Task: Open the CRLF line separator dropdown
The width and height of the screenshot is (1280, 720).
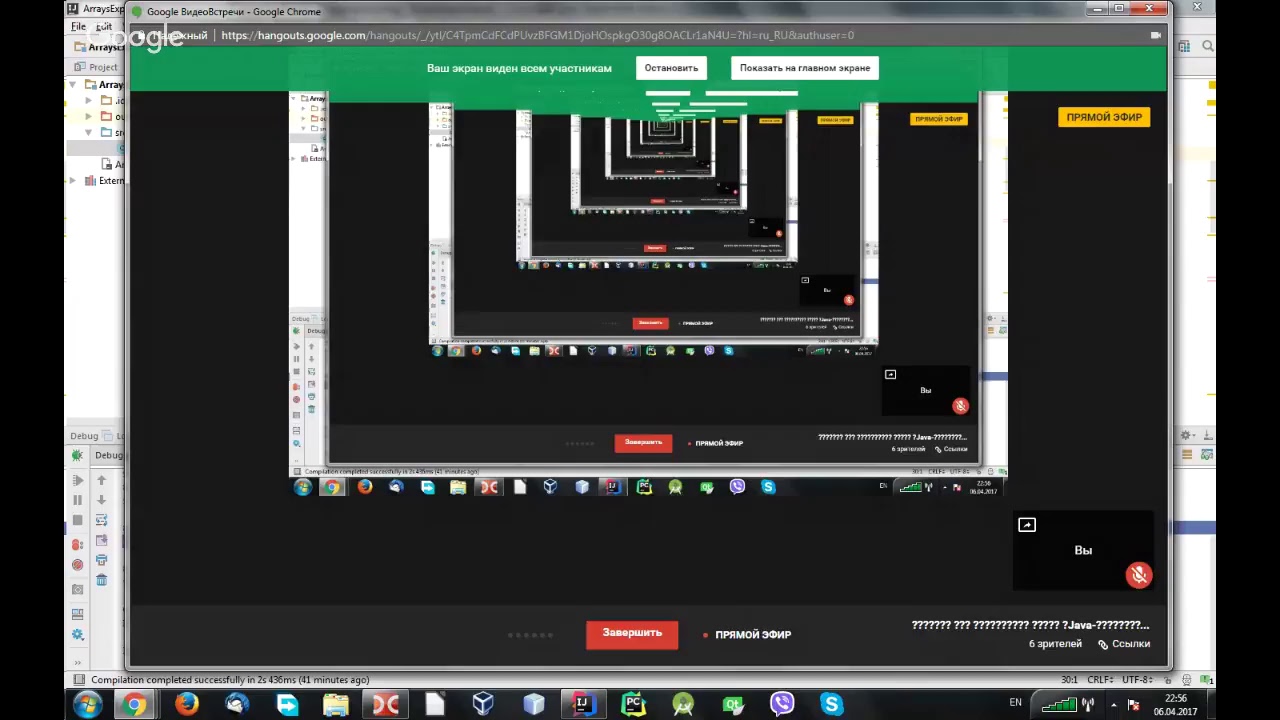Action: pyautogui.click(x=1100, y=680)
